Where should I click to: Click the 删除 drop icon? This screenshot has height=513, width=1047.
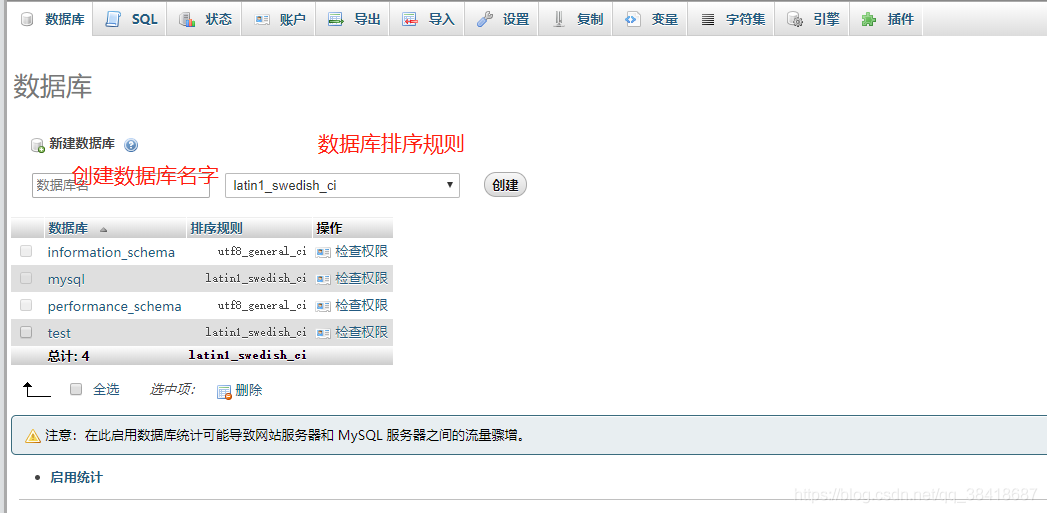(x=224, y=392)
